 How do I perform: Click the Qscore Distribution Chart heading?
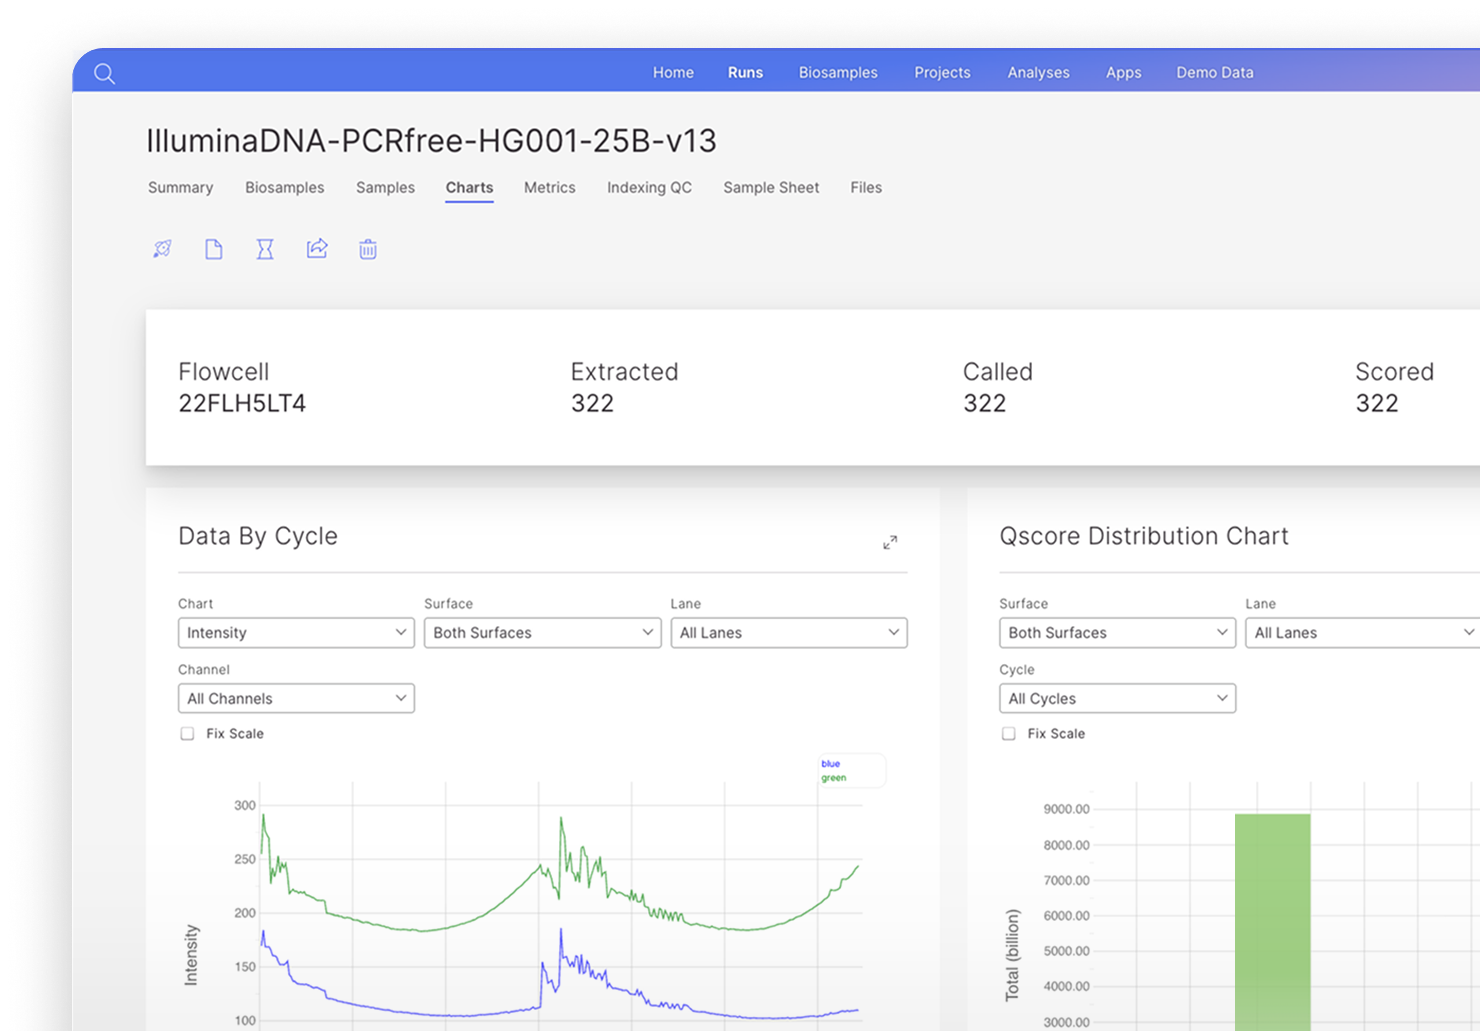1144,537
